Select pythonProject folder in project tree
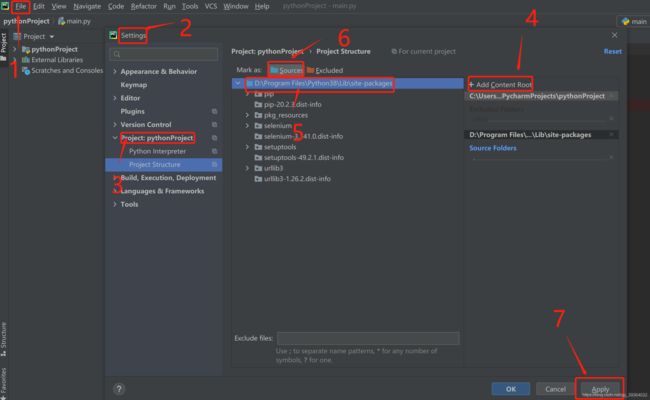The width and height of the screenshot is (650, 400). (54, 49)
